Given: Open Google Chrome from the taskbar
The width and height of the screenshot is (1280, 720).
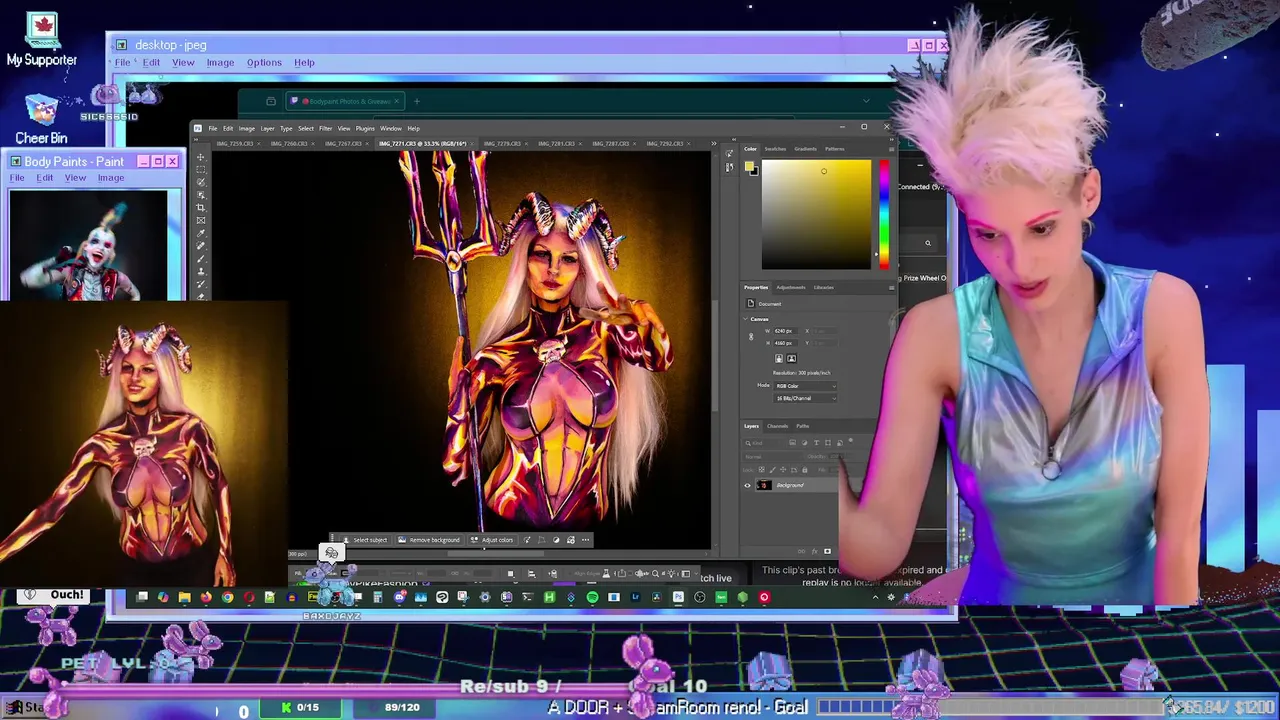Looking at the screenshot, I should point(227,597).
